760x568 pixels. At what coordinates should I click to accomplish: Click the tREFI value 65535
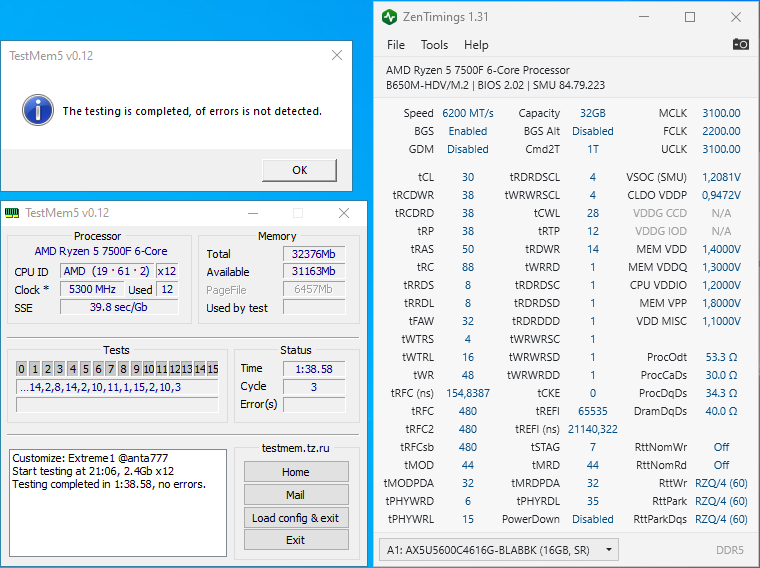(593, 411)
